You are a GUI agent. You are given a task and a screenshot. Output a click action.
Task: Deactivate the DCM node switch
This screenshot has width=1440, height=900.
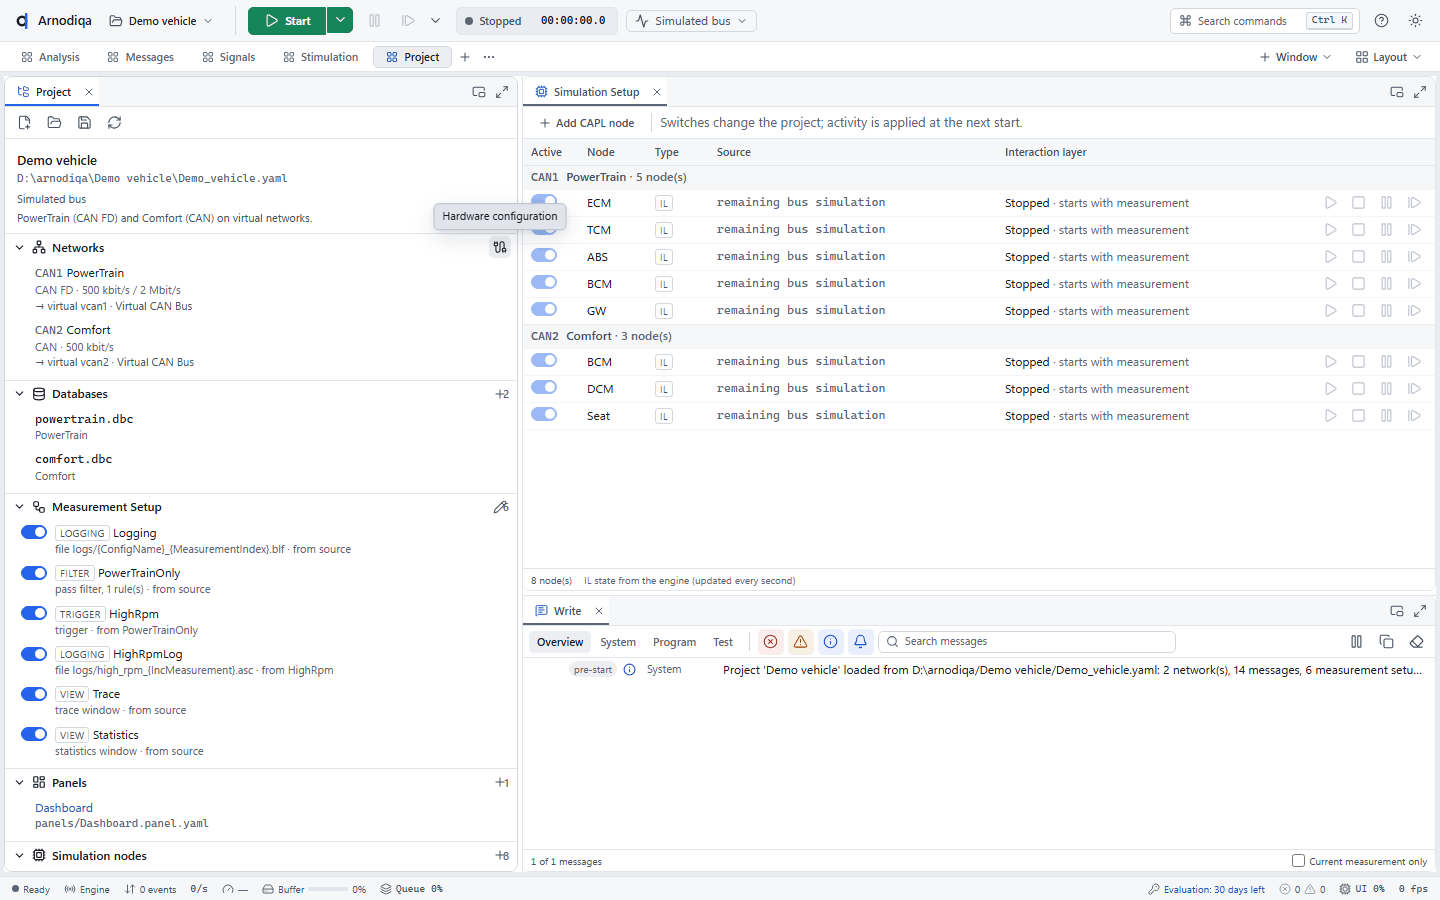[544, 388]
